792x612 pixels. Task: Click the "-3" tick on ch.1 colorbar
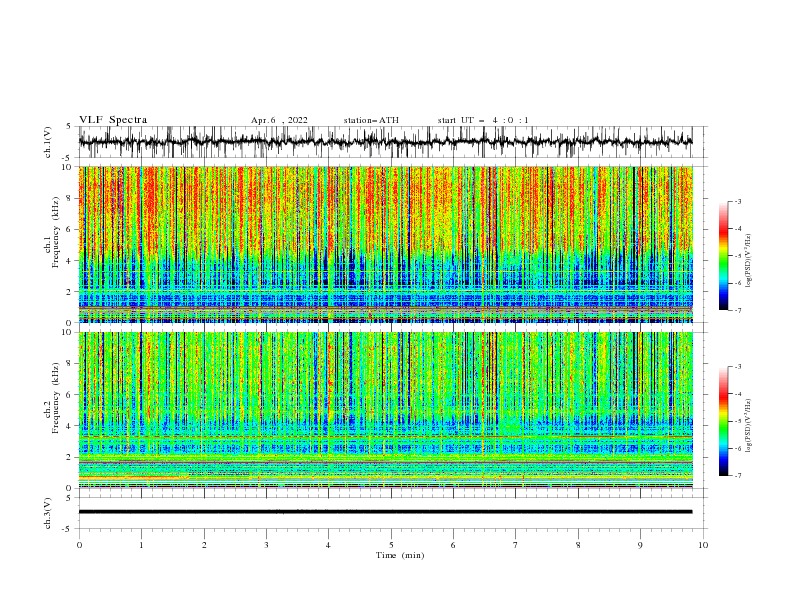coord(738,201)
